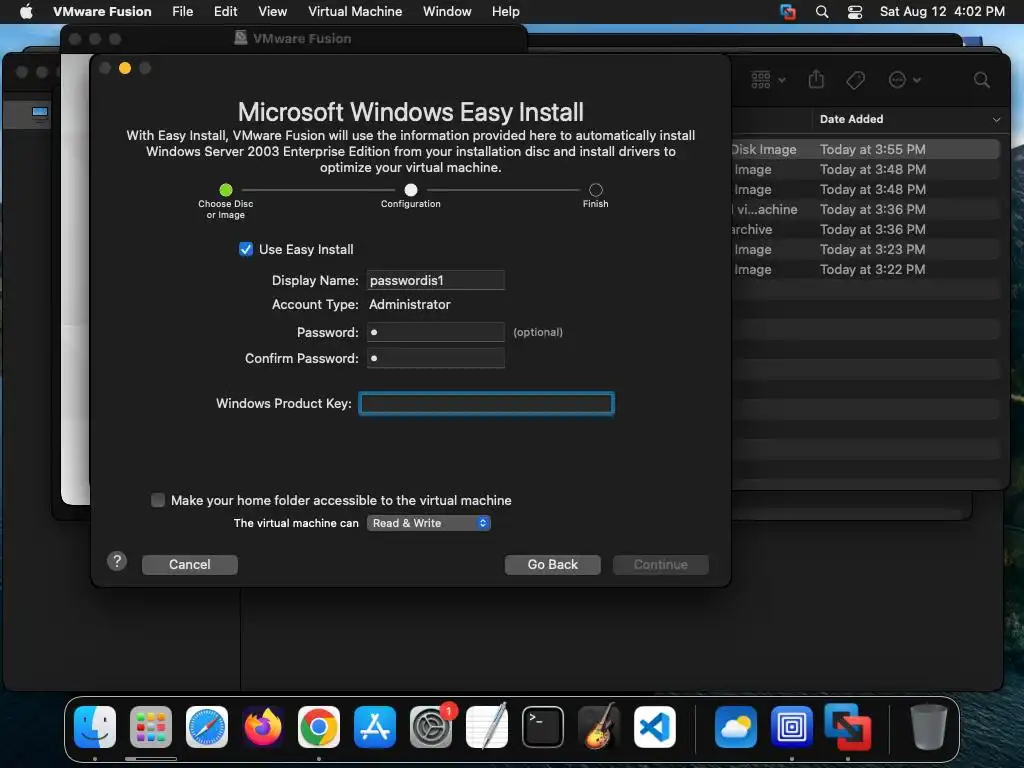1024x768 pixels.
Task: Click the Go Back button
Action: click(x=552, y=564)
